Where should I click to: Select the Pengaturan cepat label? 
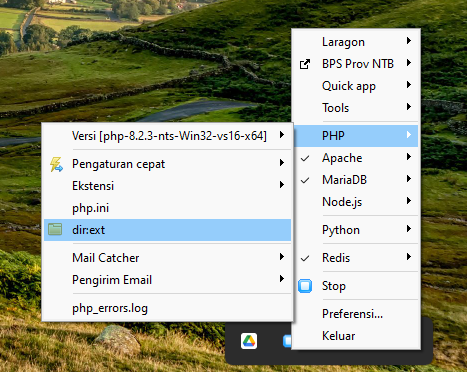119,164
